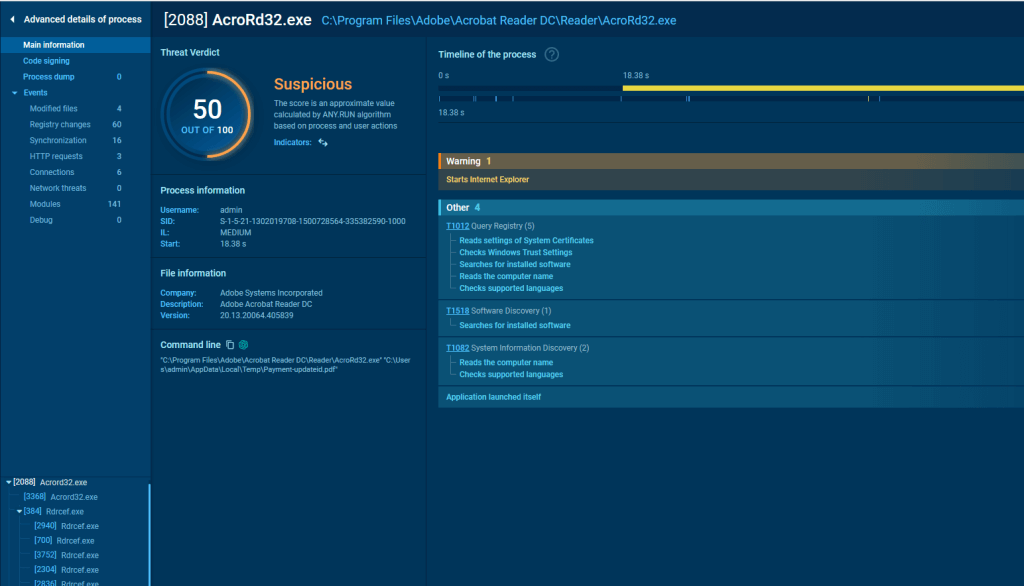Click Adobe Systems Incorporated company value
1024x586 pixels.
click(x=271, y=293)
